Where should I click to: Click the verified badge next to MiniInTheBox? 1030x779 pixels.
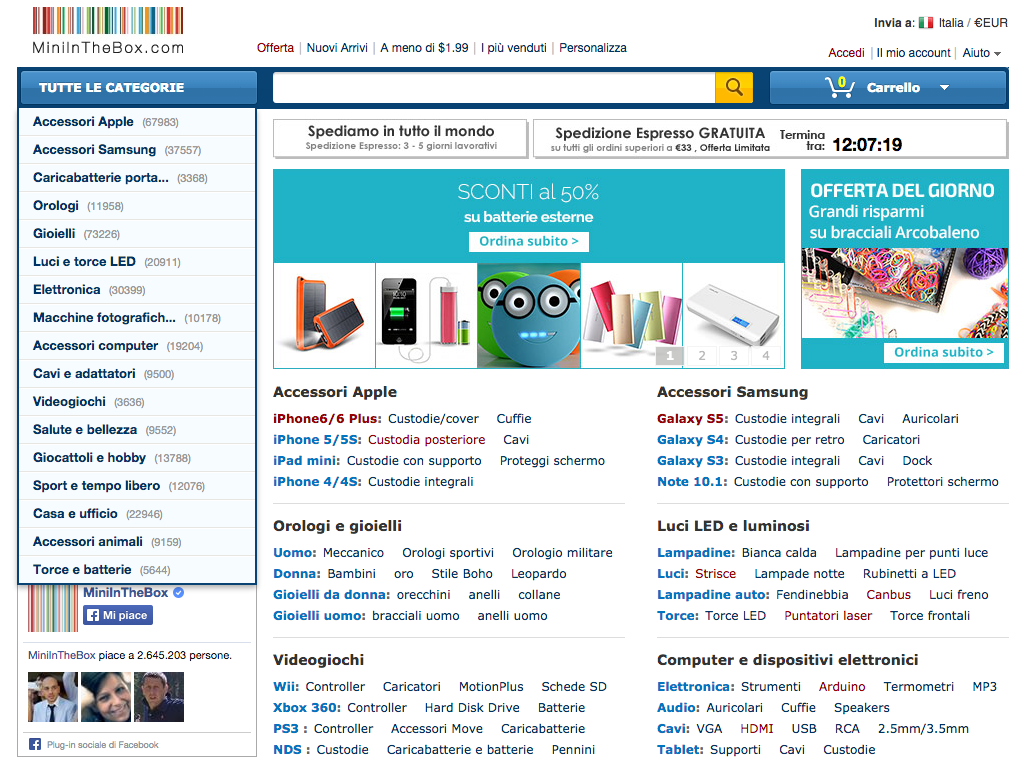179,592
